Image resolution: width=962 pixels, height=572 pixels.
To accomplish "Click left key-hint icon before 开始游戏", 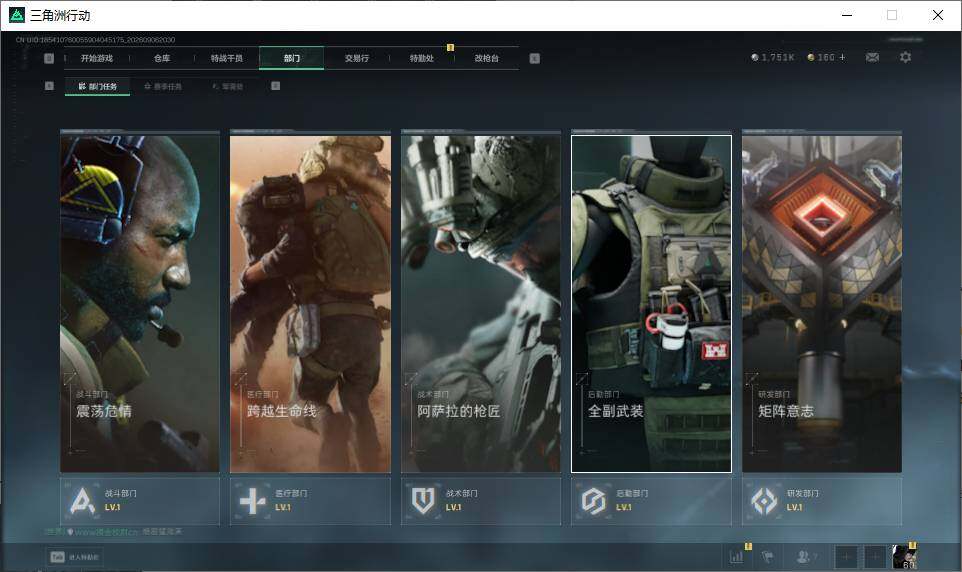I will [49, 58].
